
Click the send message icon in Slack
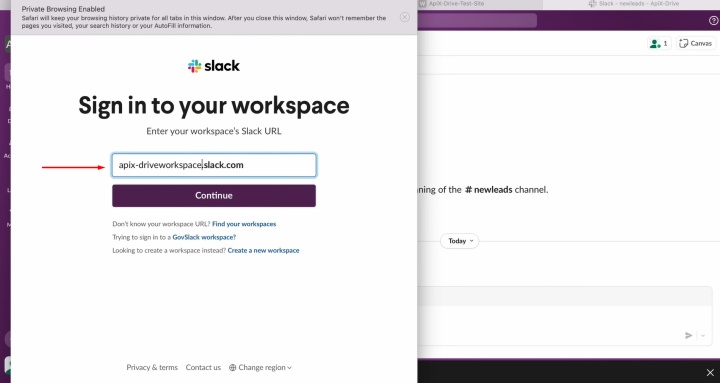688,336
